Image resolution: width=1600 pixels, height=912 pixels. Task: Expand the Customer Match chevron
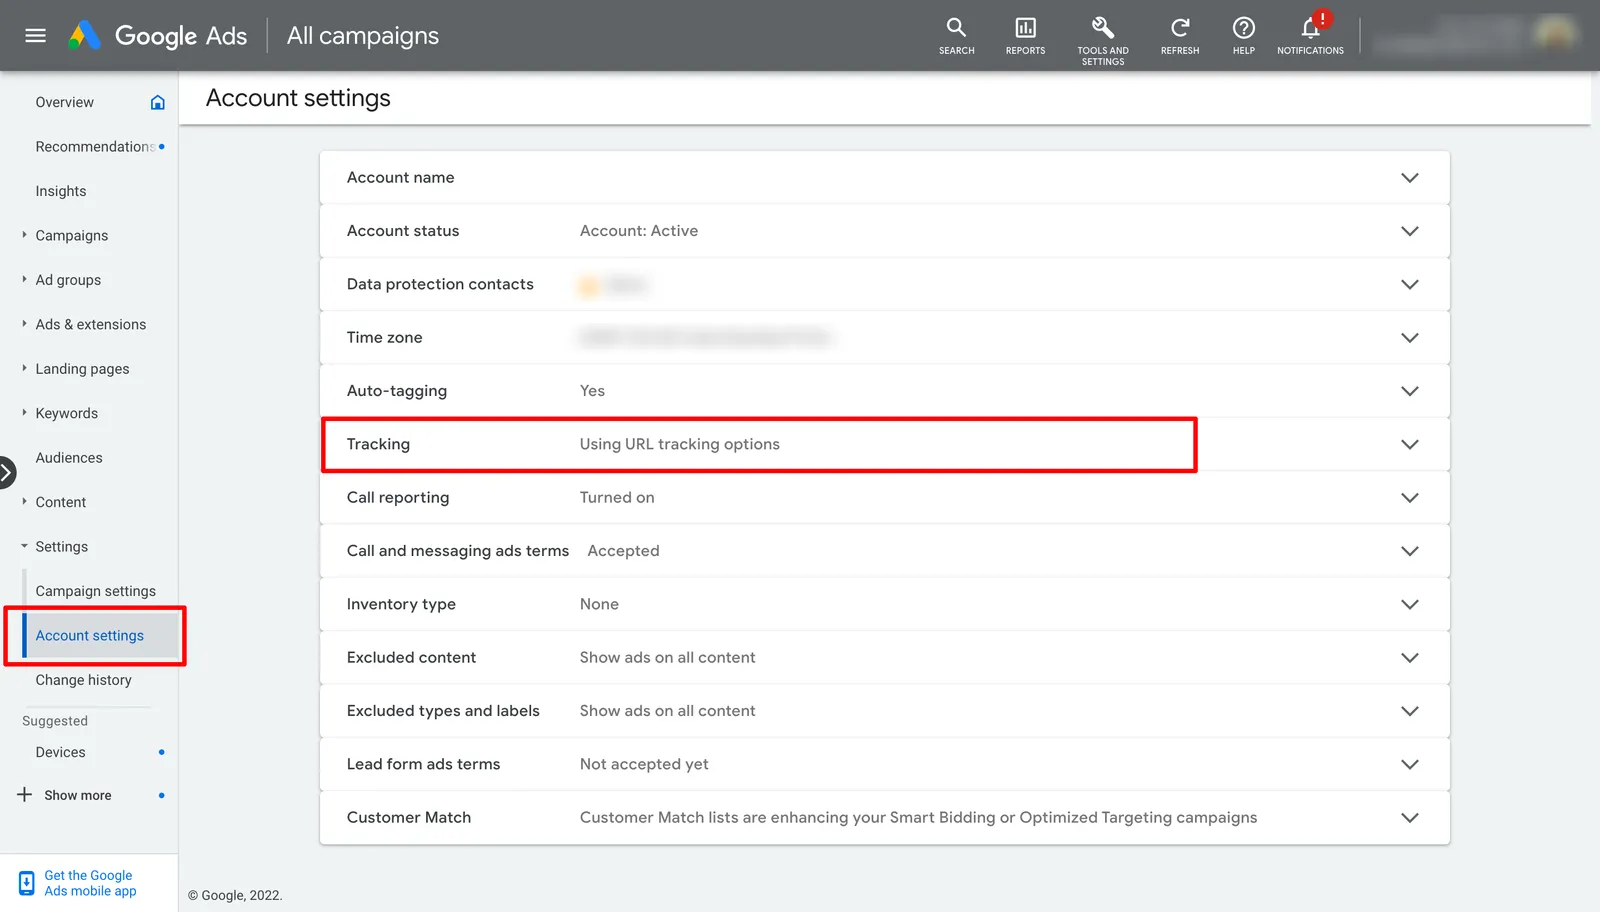(1410, 818)
